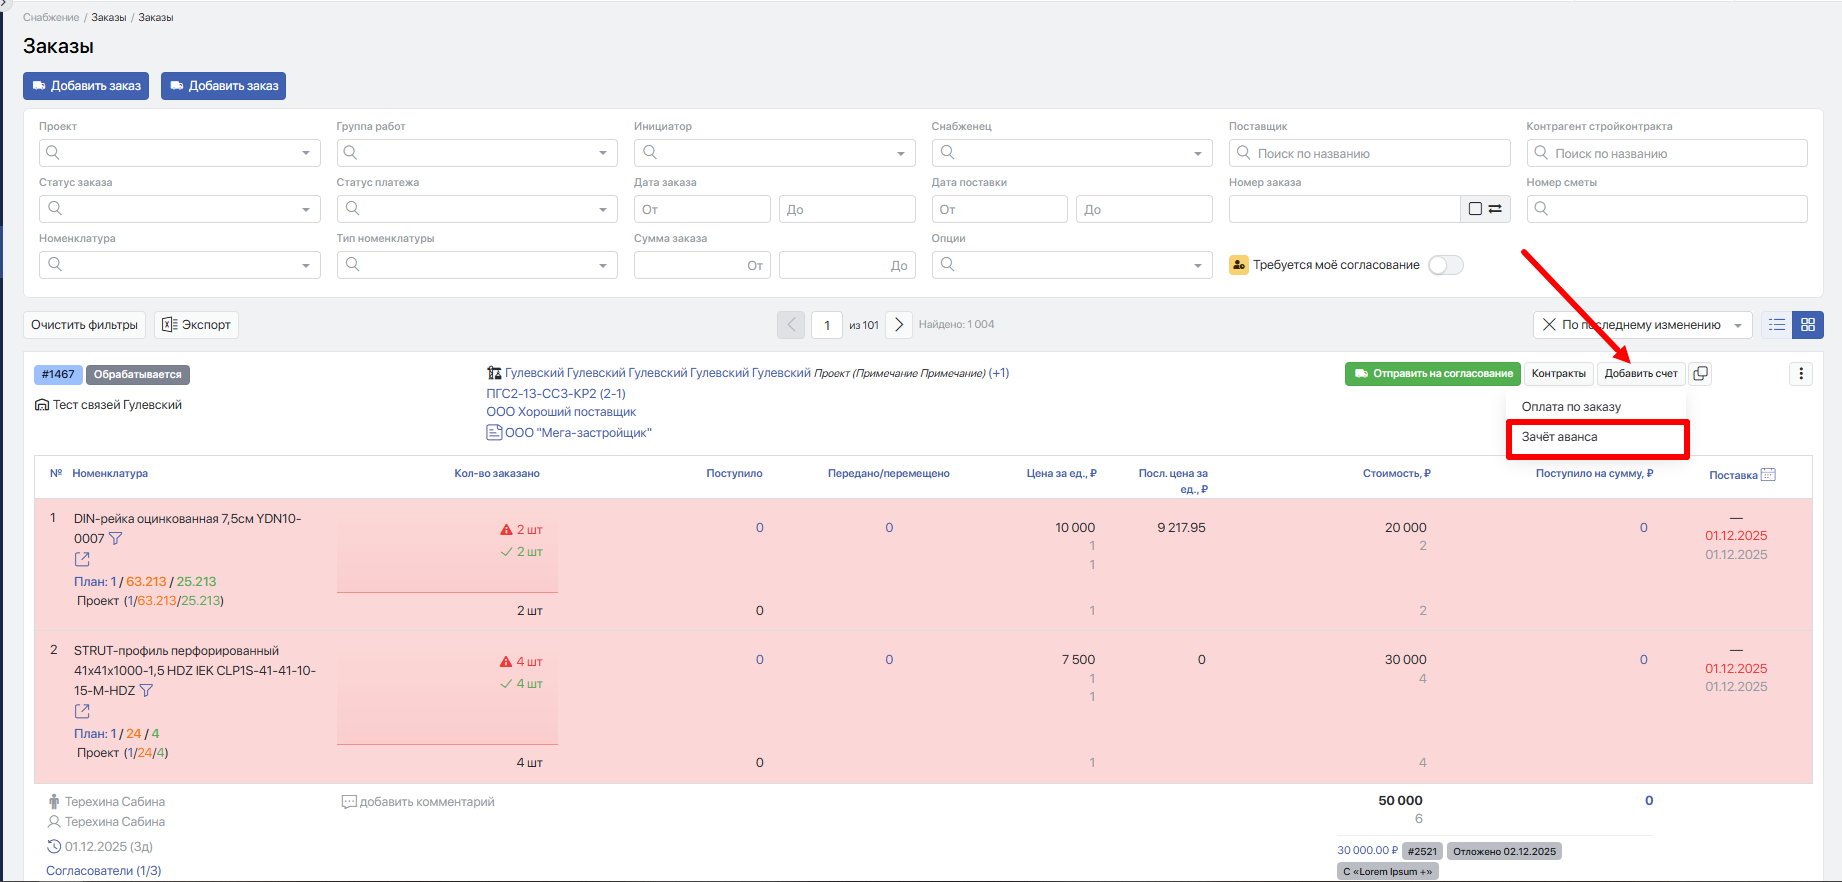Toggle Требуется моё согласование switch
1842x882 pixels.
(x=1446, y=265)
